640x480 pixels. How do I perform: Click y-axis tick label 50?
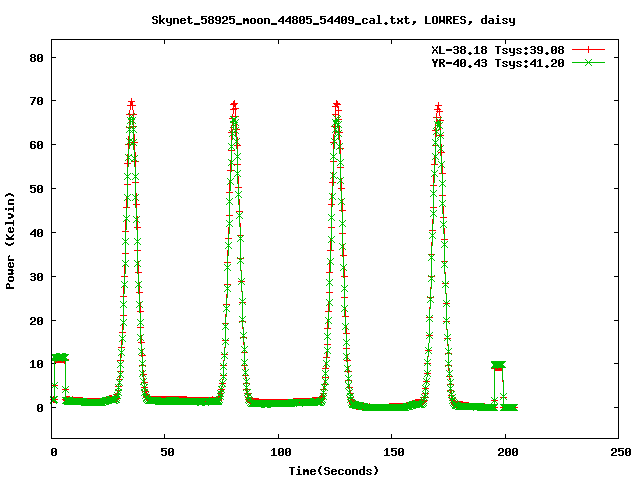tap(36, 189)
